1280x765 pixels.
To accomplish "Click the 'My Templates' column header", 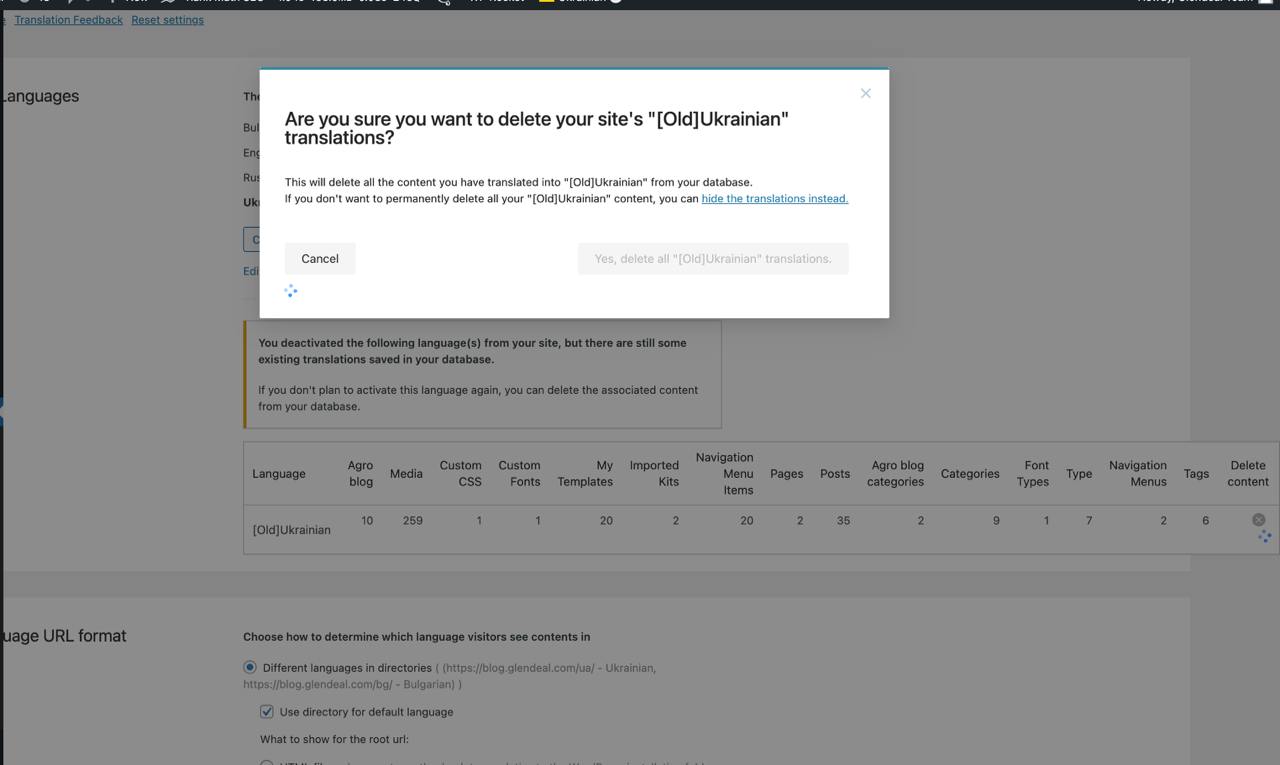I will [585, 474].
